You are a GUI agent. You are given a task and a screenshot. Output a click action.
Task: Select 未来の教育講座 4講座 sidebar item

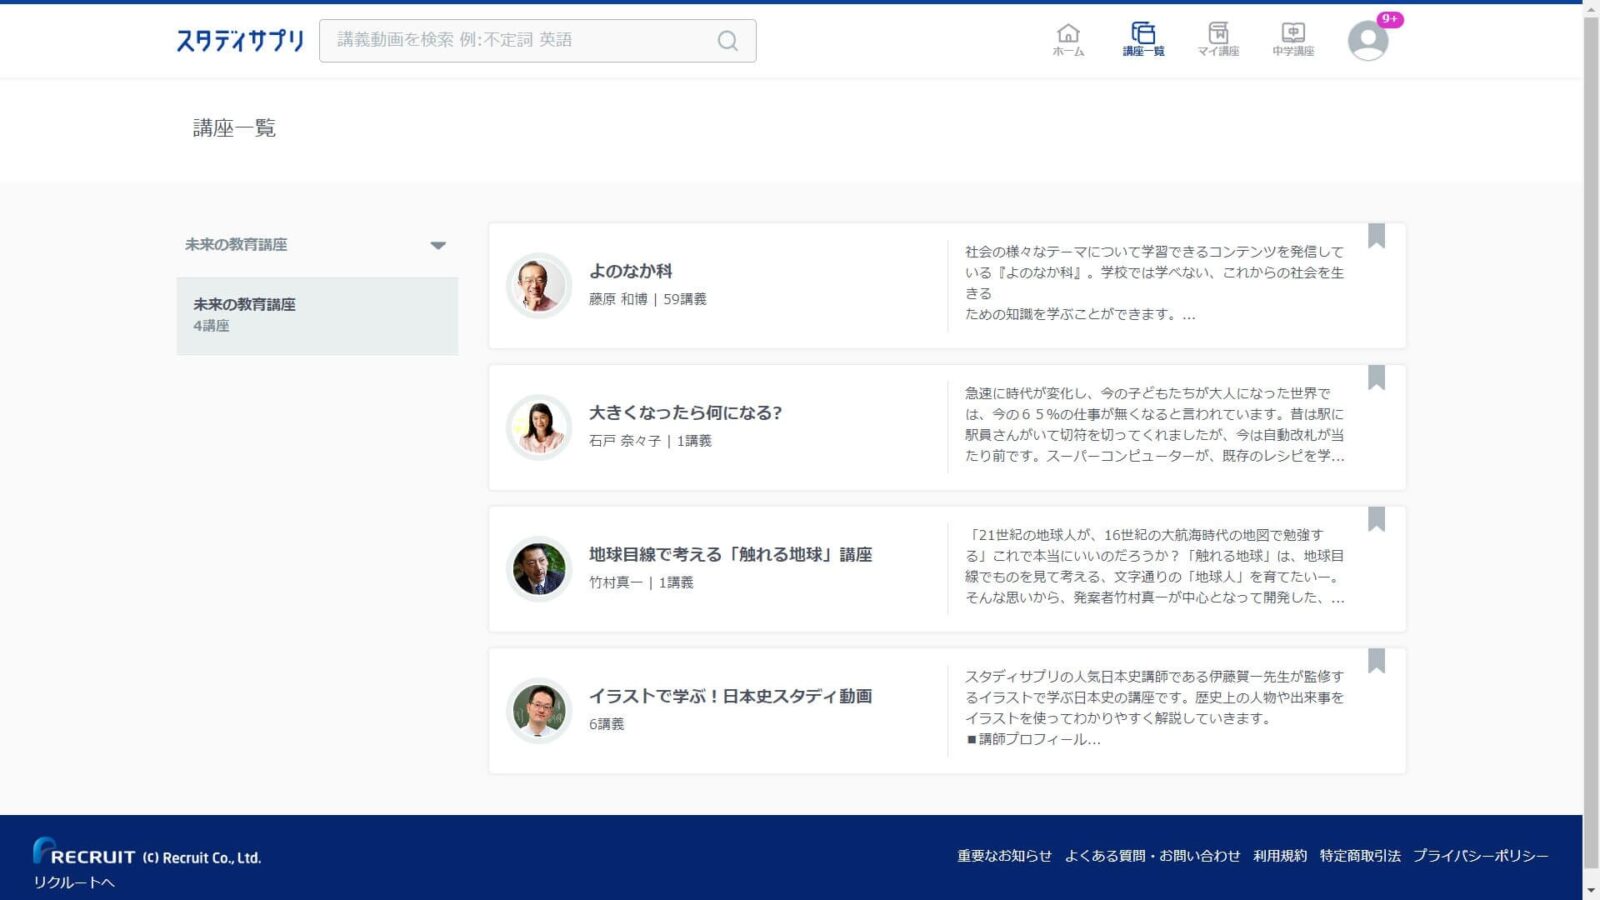(x=317, y=315)
